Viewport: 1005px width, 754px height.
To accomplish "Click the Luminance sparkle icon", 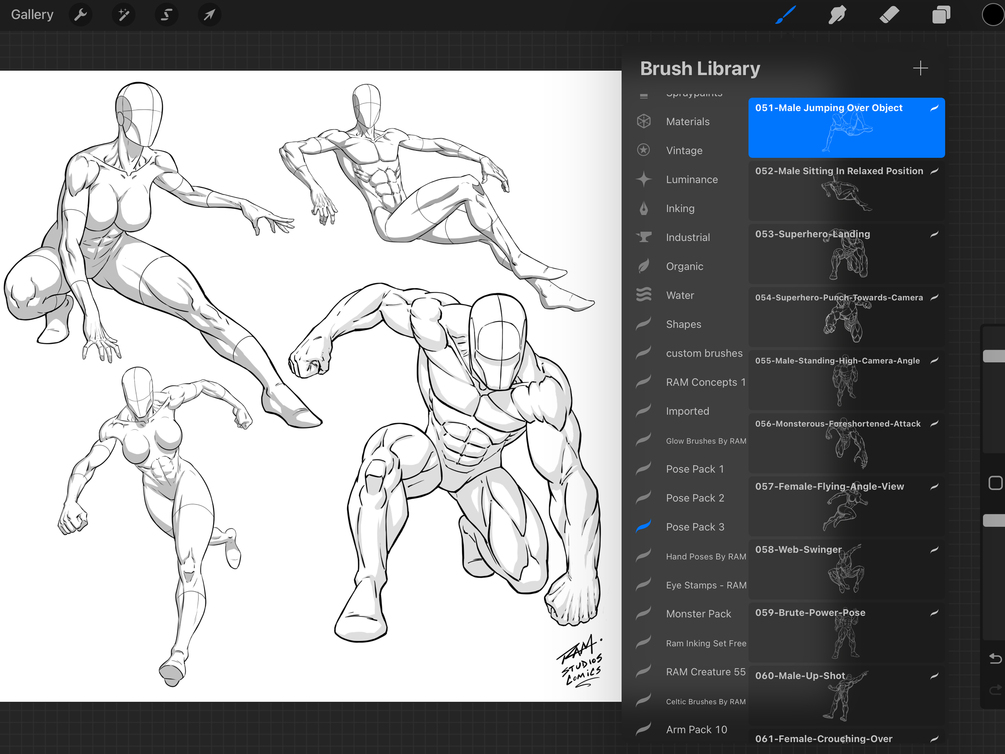I will click(x=644, y=180).
